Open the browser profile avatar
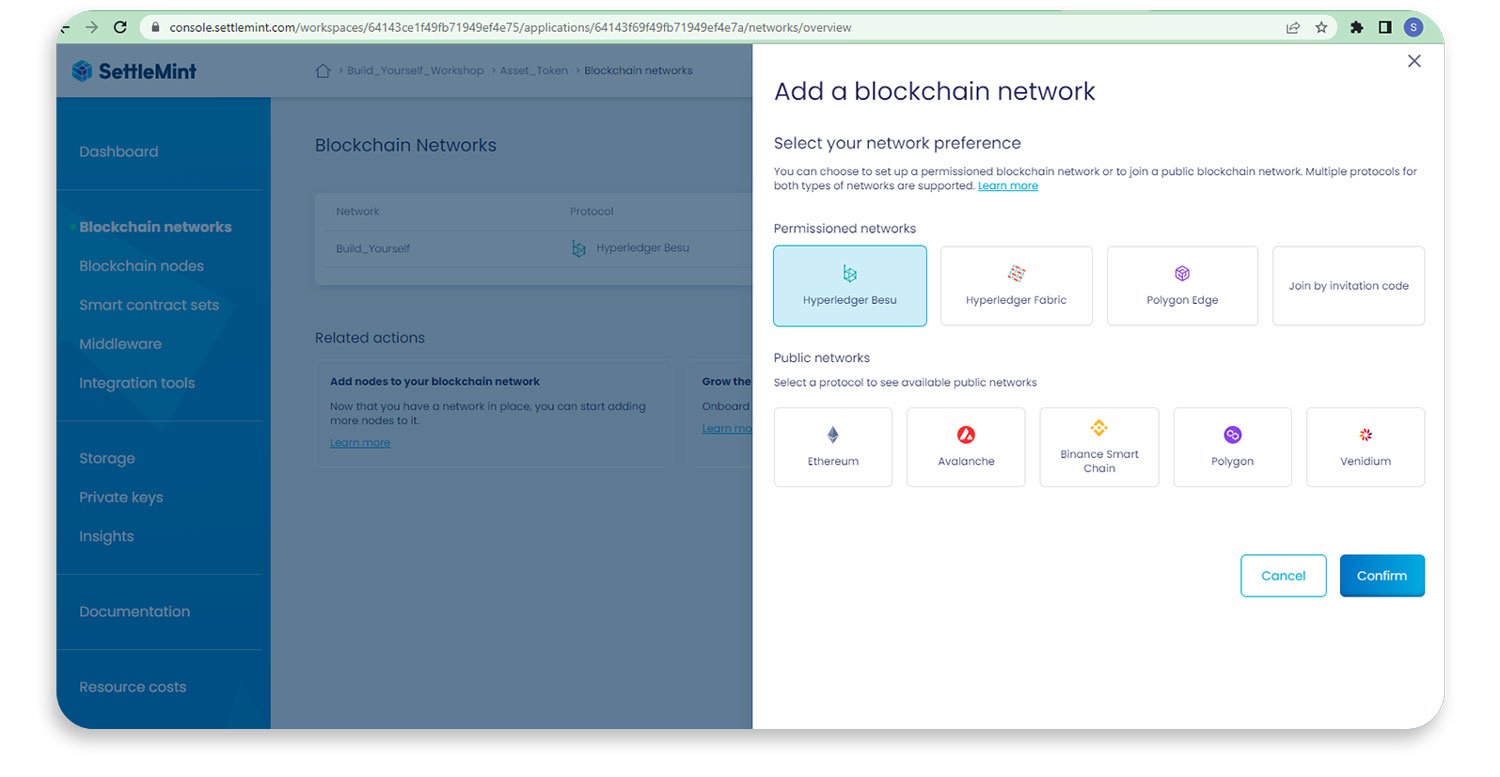1500x777 pixels. pos(1413,27)
